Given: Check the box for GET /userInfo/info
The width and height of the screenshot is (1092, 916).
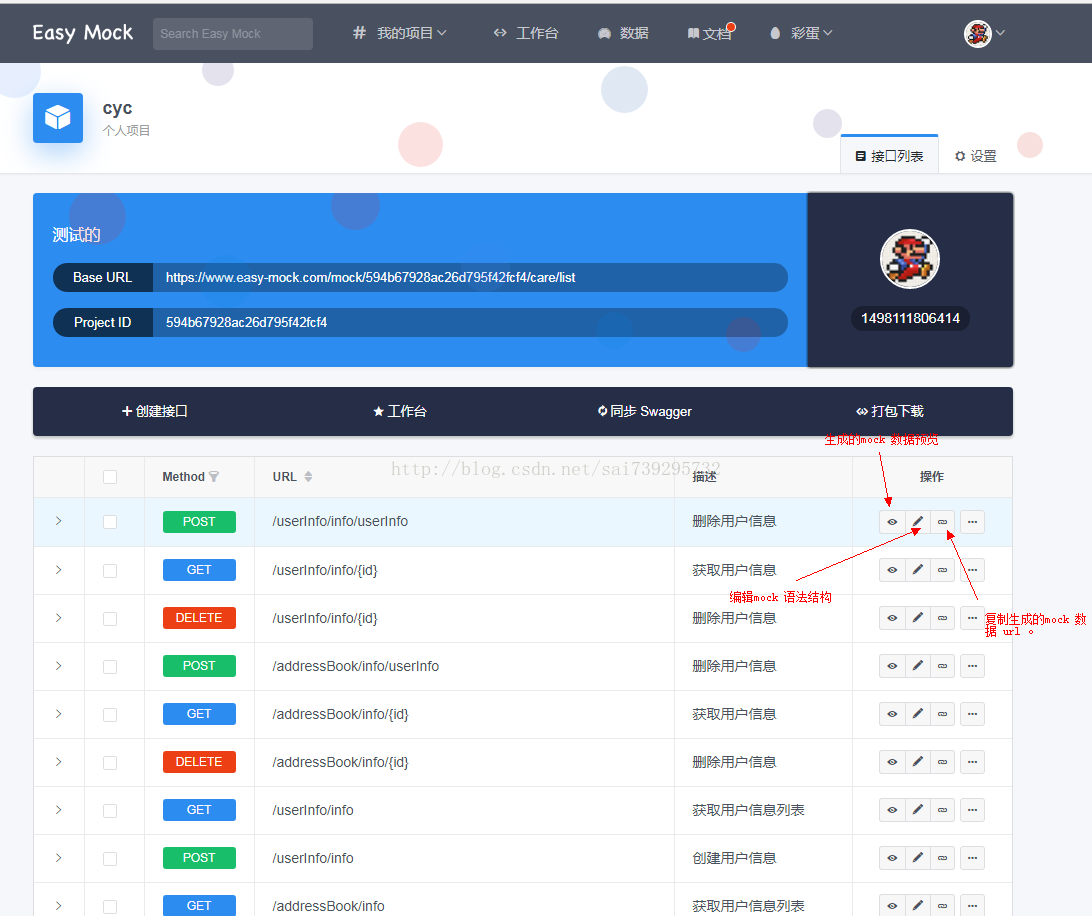Looking at the screenshot, I should 110,811.
